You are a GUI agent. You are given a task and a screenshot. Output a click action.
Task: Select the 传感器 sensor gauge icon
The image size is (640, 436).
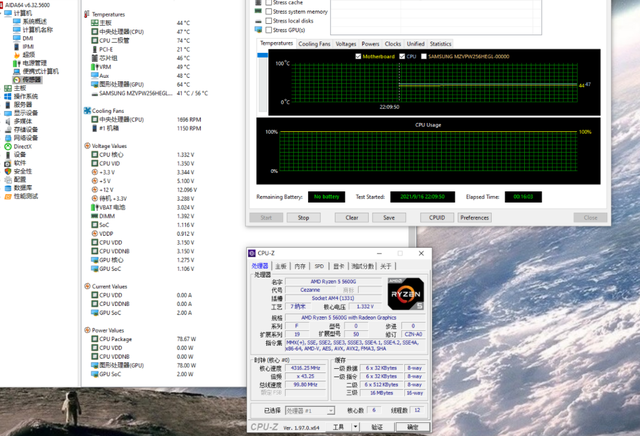pos(17,80)
